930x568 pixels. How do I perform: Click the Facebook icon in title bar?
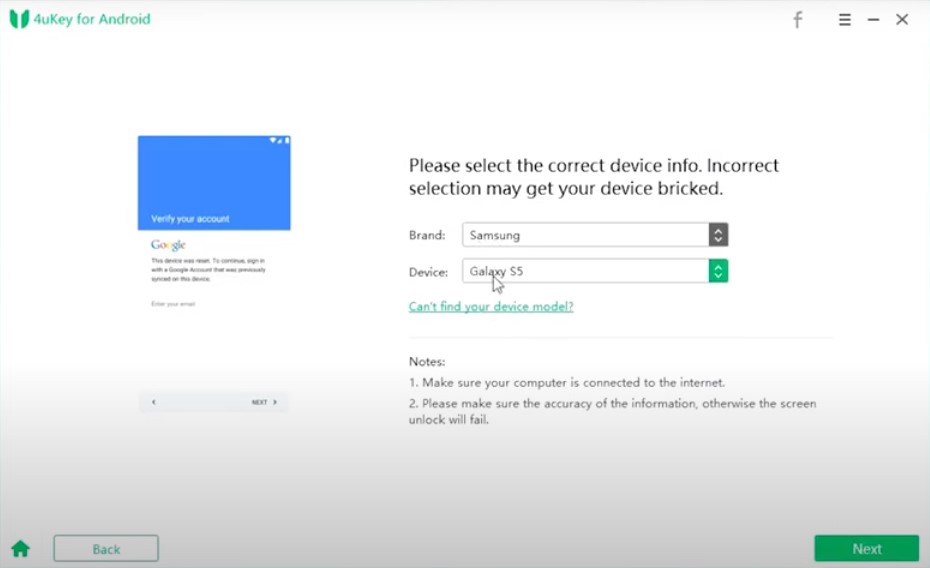pyautogui.click(x=798, y=20)
